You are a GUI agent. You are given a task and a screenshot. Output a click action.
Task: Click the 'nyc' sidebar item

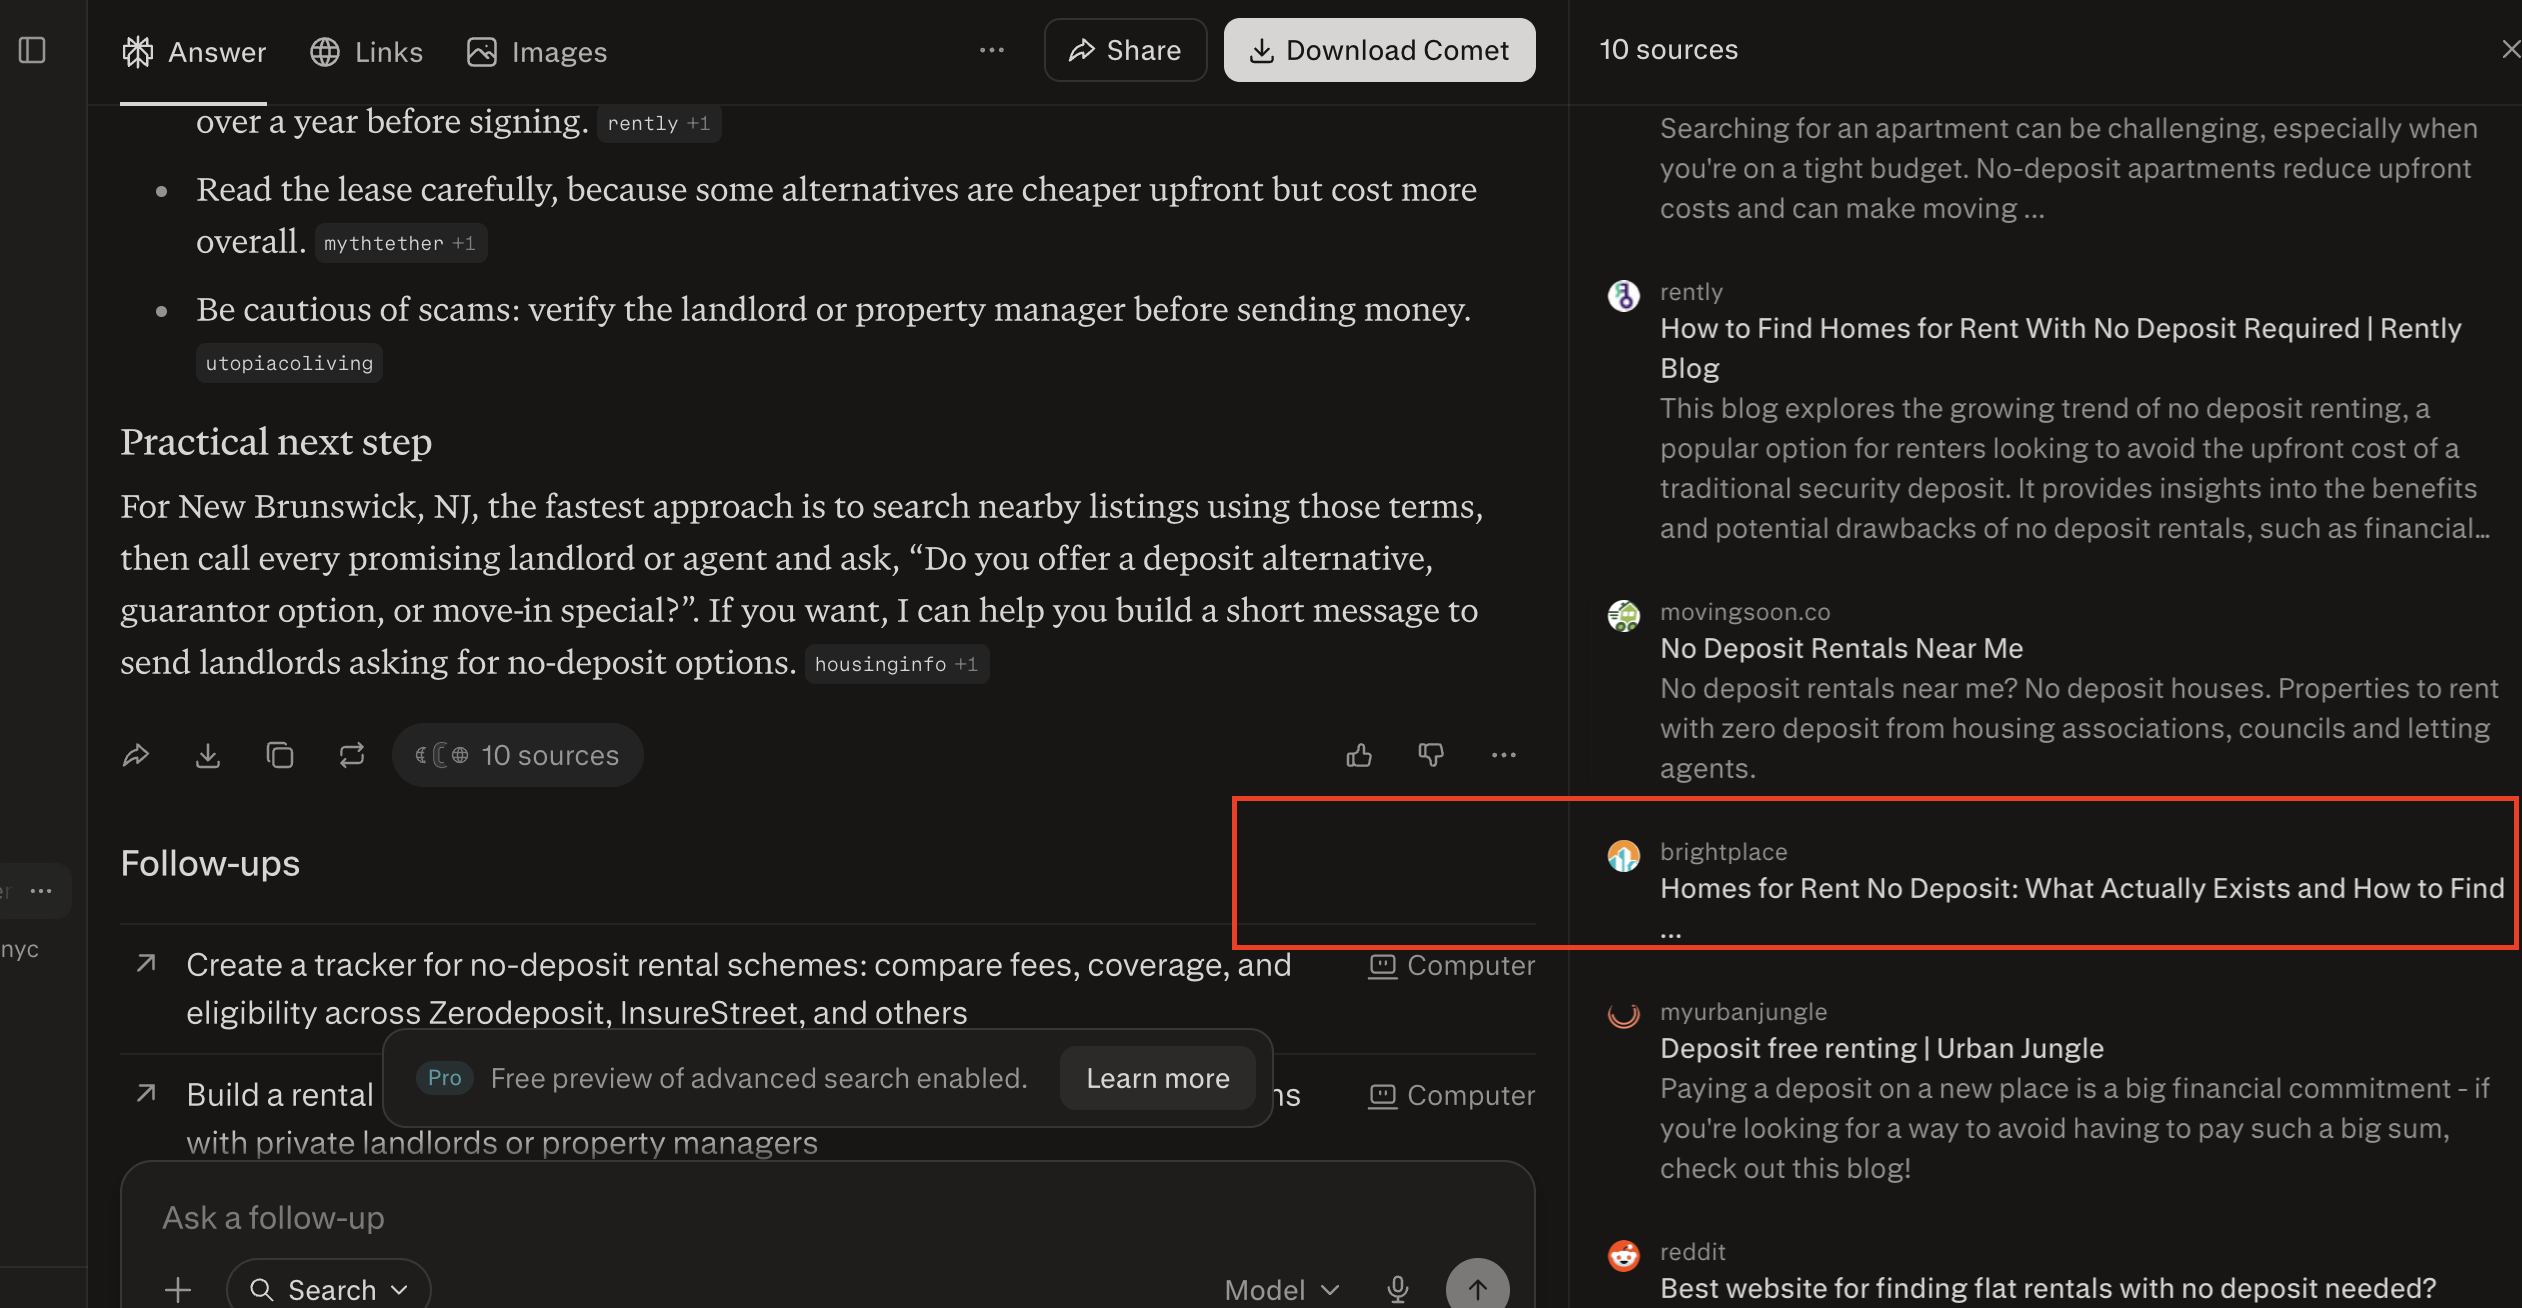click(20, 949)
